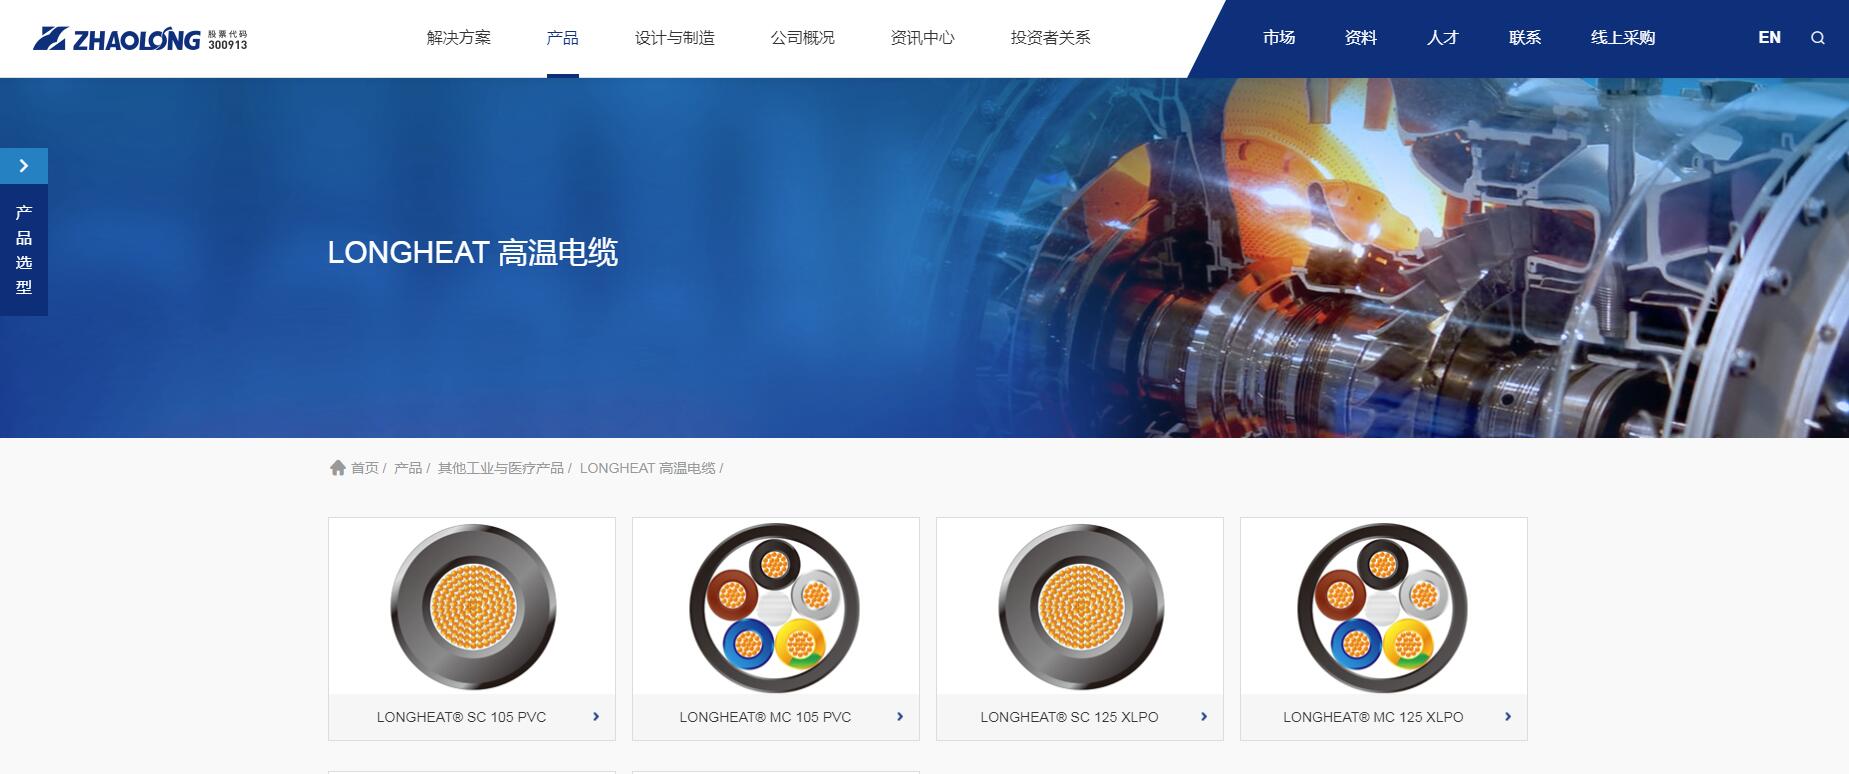Click 产品 breadcrumb link
This screenshot has width=1849, height=774.
pyautogui.click(x=408, y=468)
